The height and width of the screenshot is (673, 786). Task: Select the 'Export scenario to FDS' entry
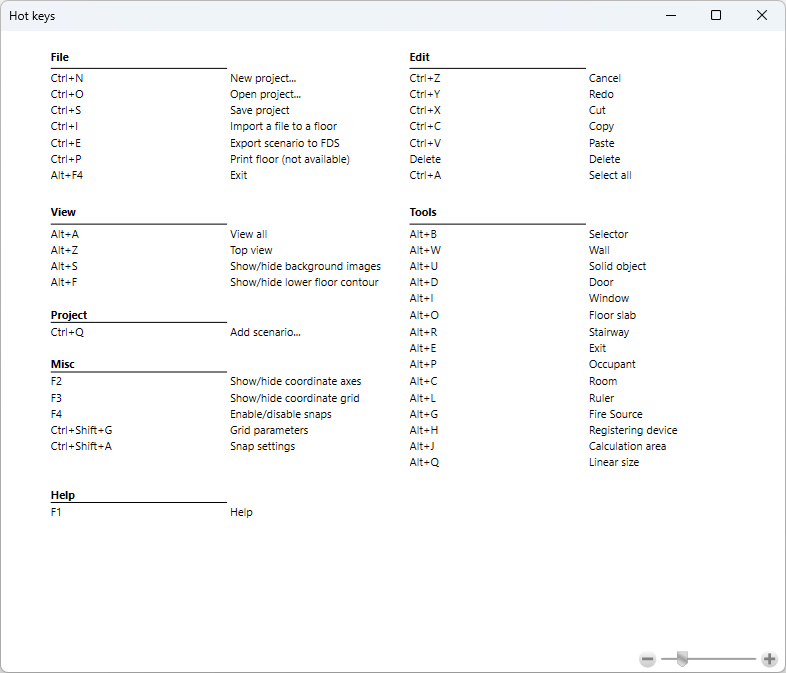click(284, 143)
